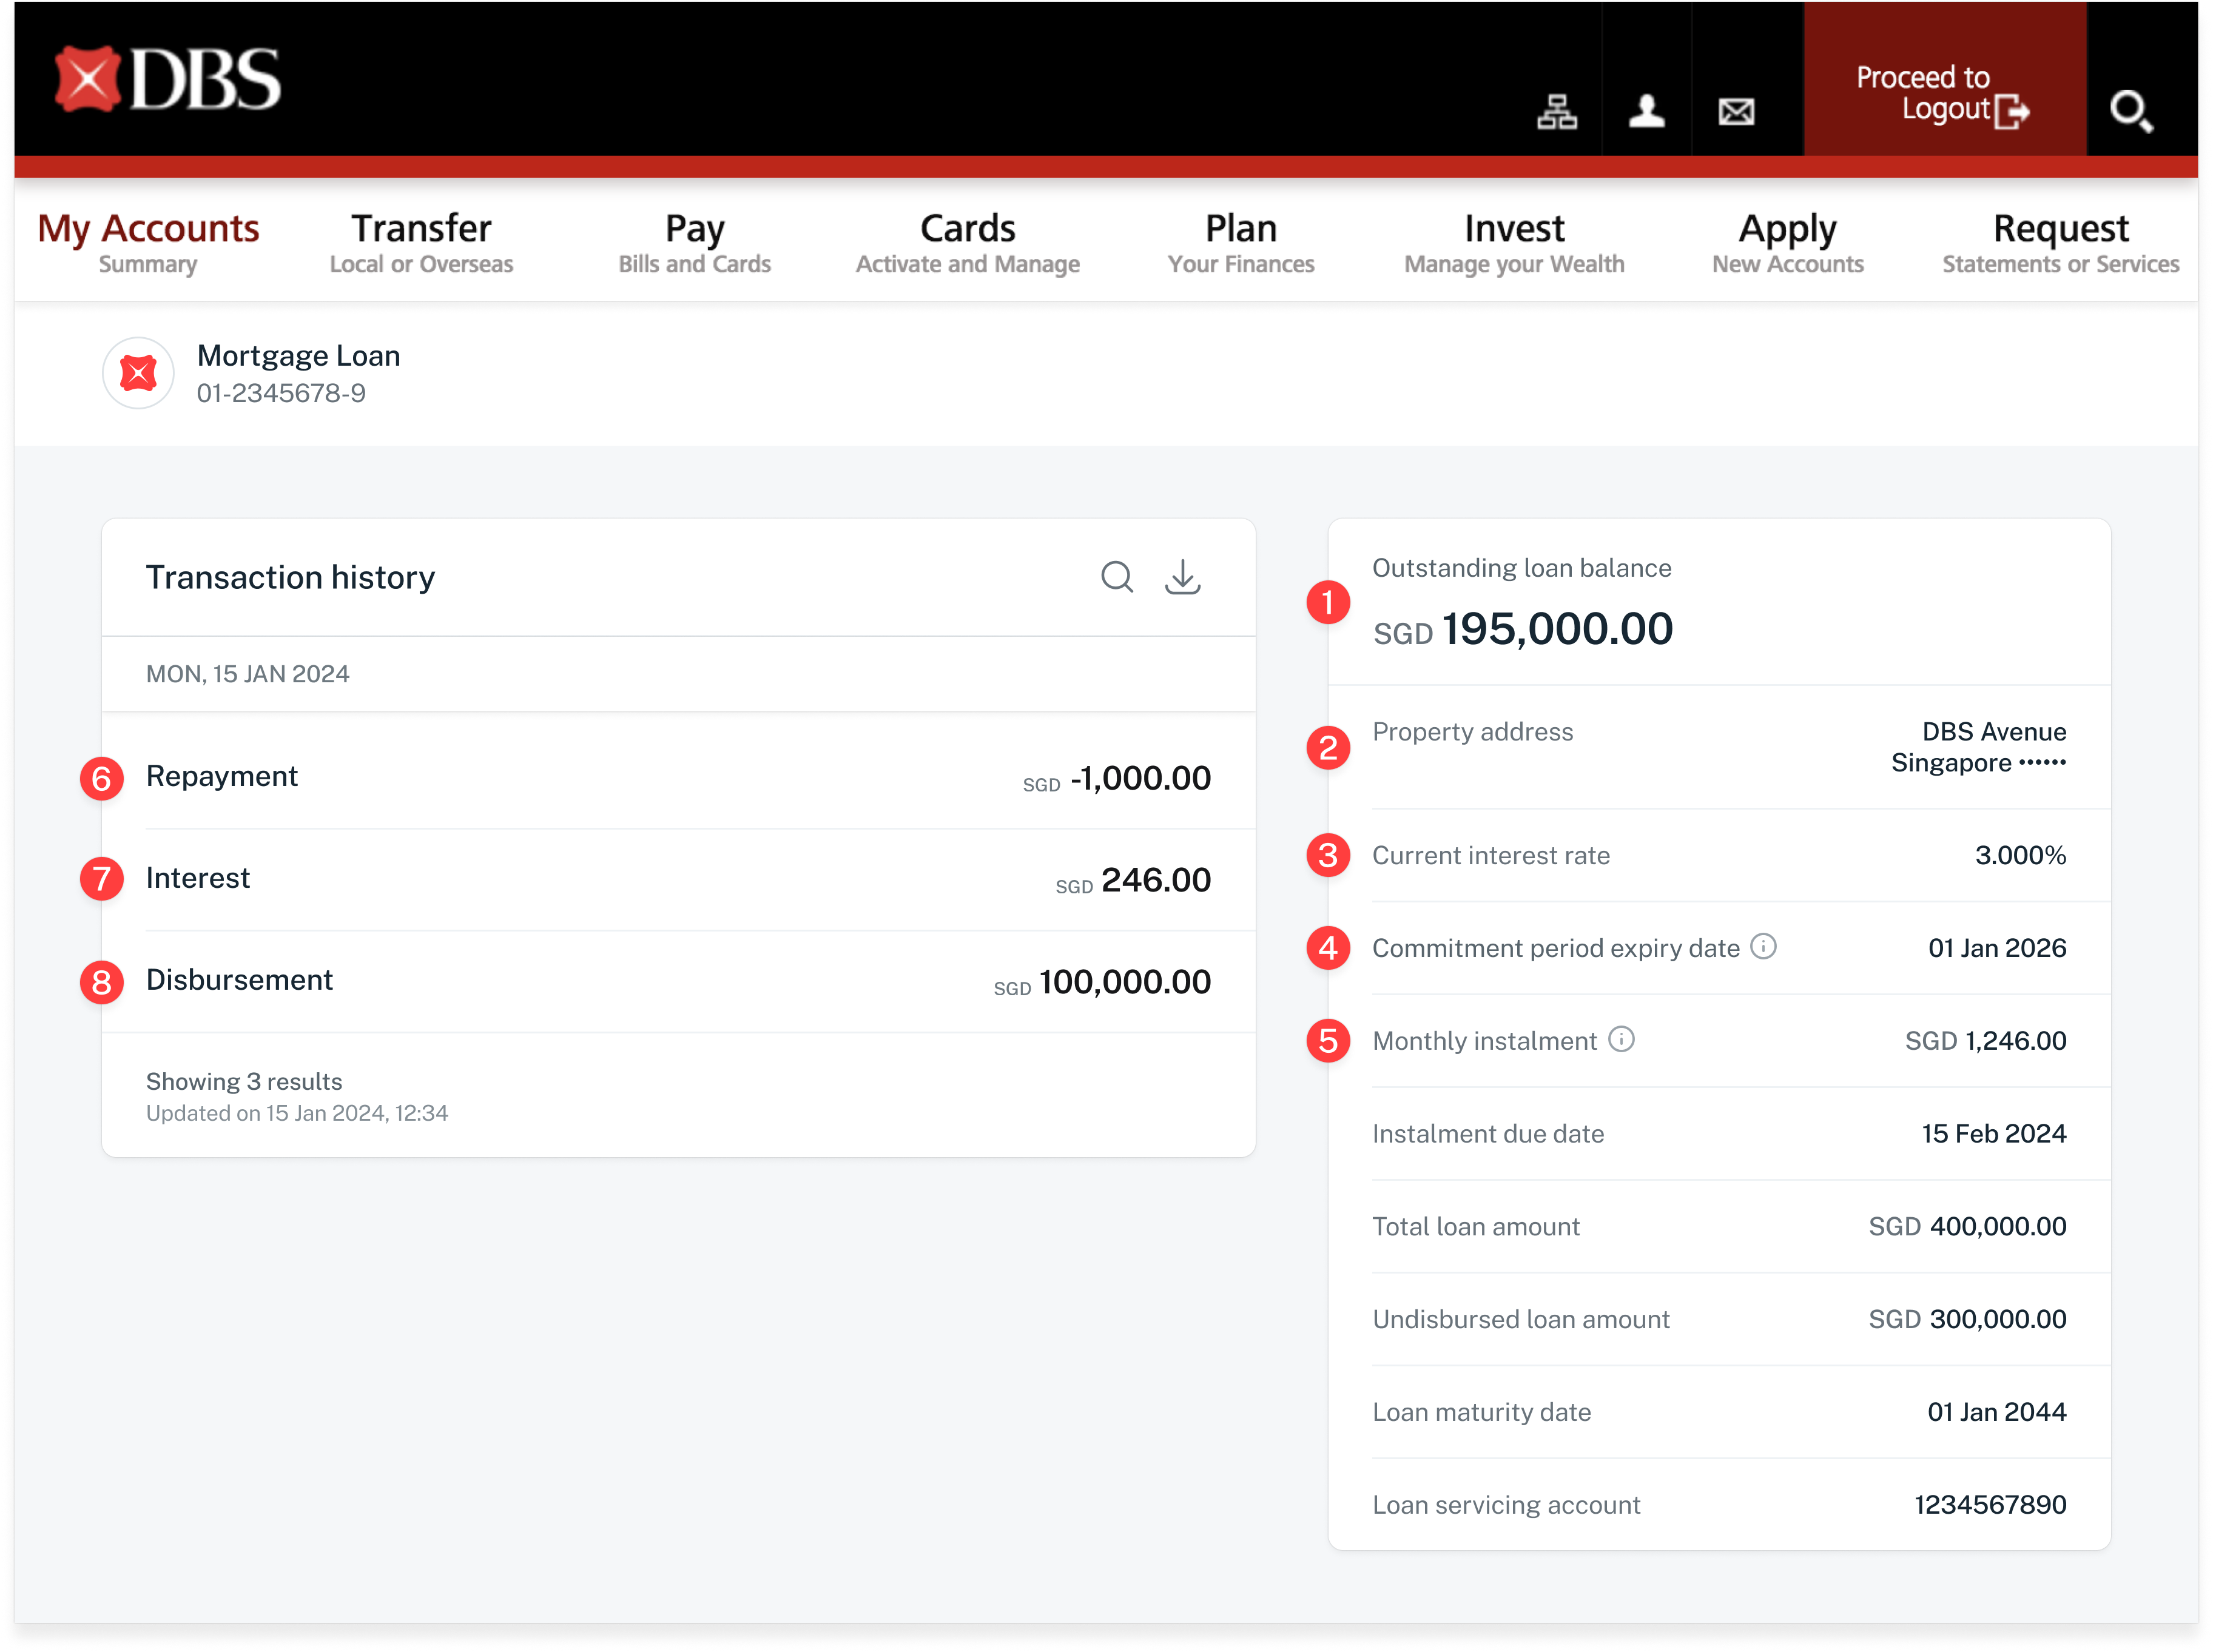
Task: Click the 01 Jan 2026 expiry date
Action: 1997,948
